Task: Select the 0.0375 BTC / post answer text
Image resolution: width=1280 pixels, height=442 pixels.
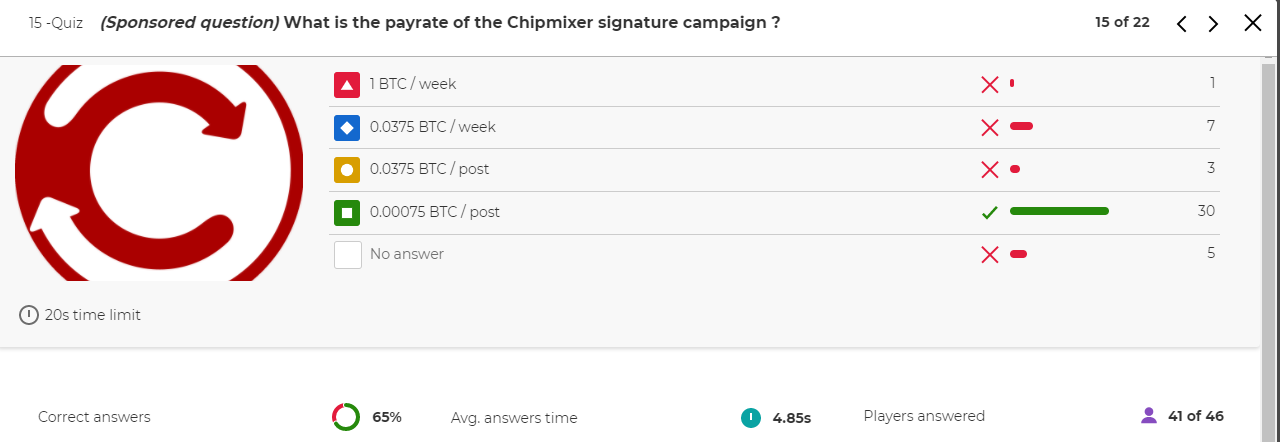Action: (430, 169)
